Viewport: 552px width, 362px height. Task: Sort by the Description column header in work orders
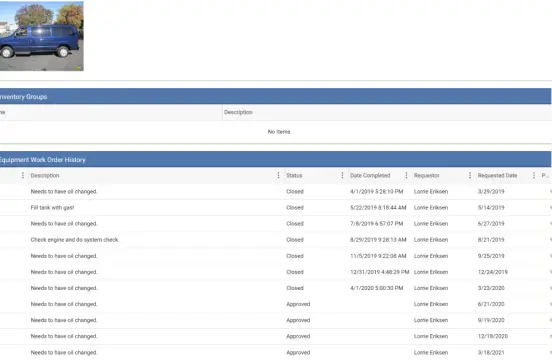pyautogui.click(x=45, y=175)
